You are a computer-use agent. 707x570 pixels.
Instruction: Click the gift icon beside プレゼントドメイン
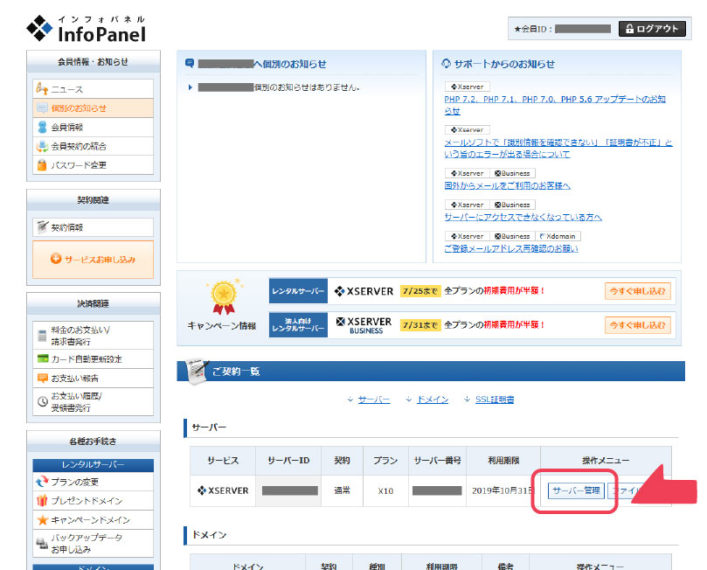click(x=42, y=501)
